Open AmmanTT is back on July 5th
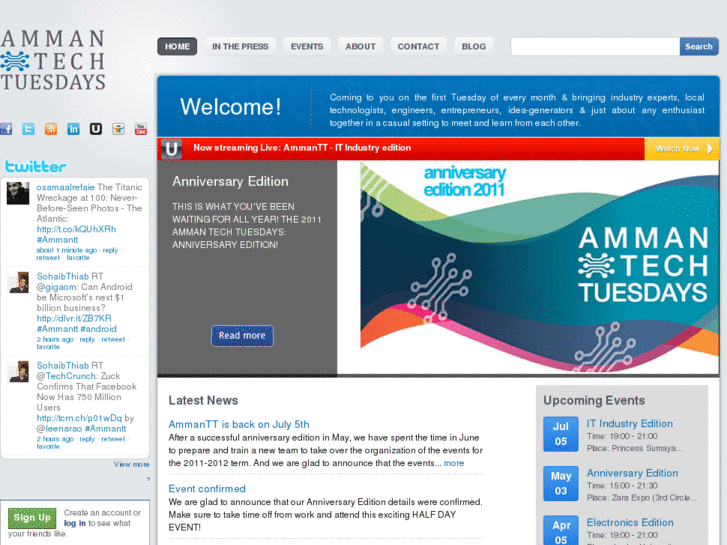The height and width of the screenshot is (545, 727). click(x=239, y=424)
